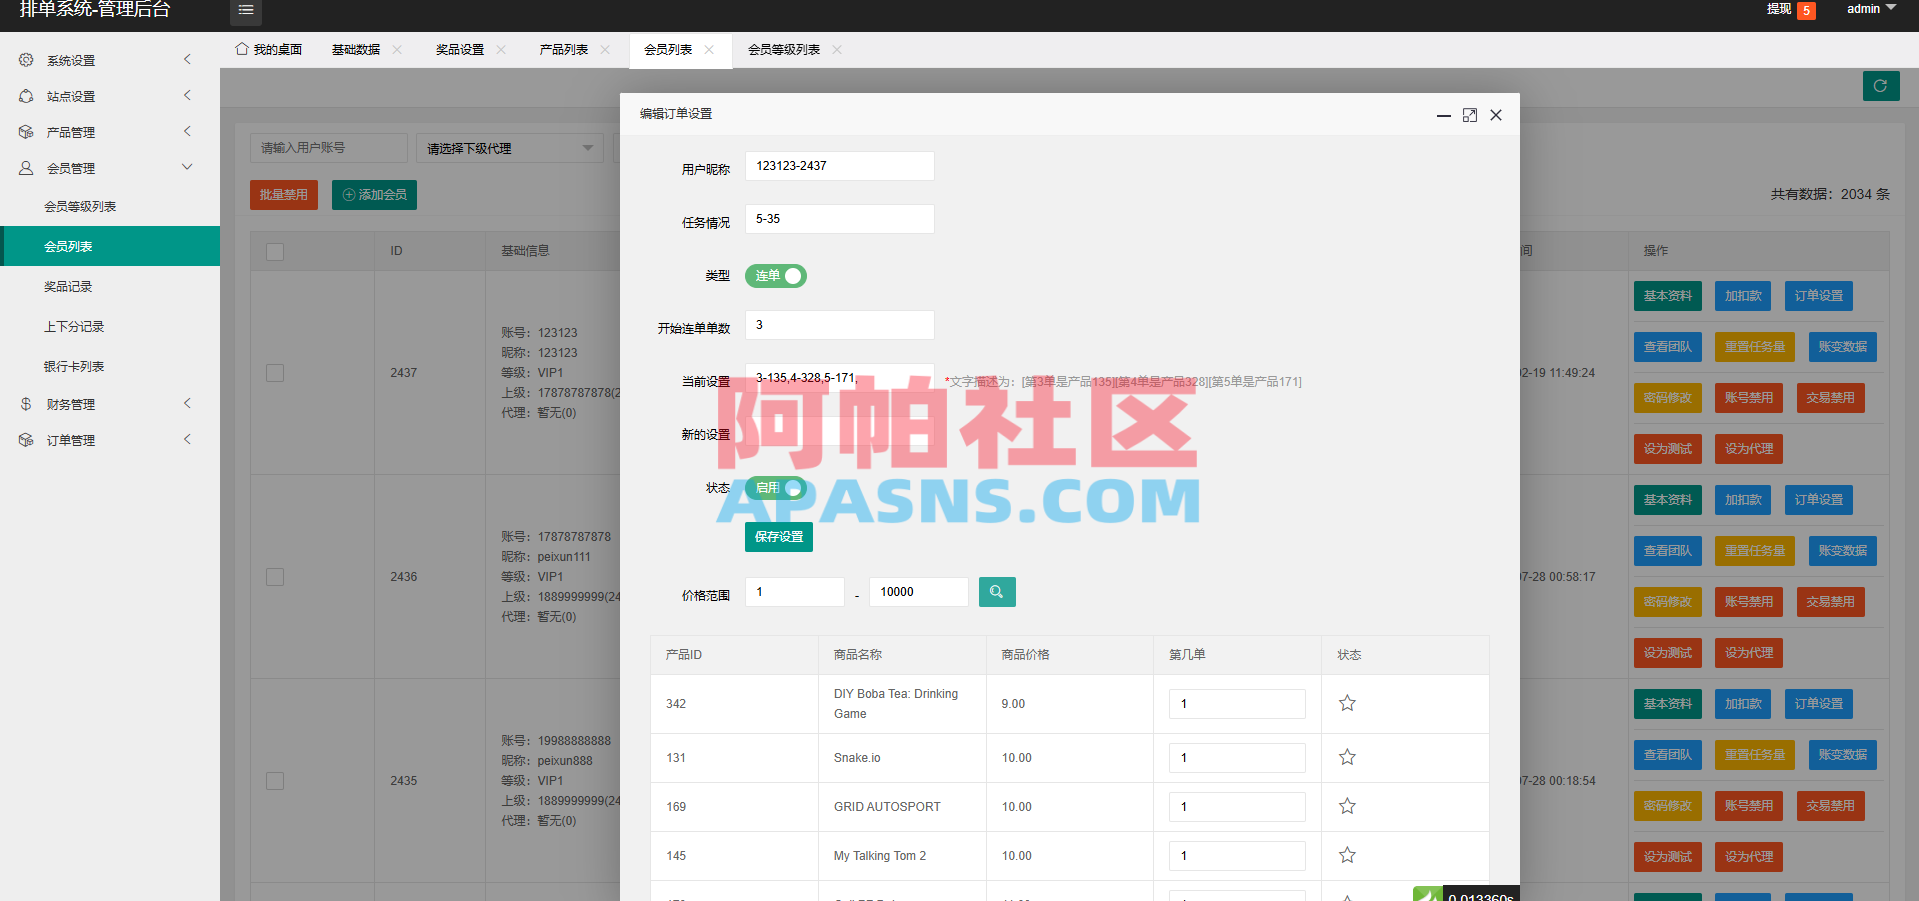Select the 系统设置 gear icon in sidebar
This screenshot has height=901, width=1919.
[26, 59]
